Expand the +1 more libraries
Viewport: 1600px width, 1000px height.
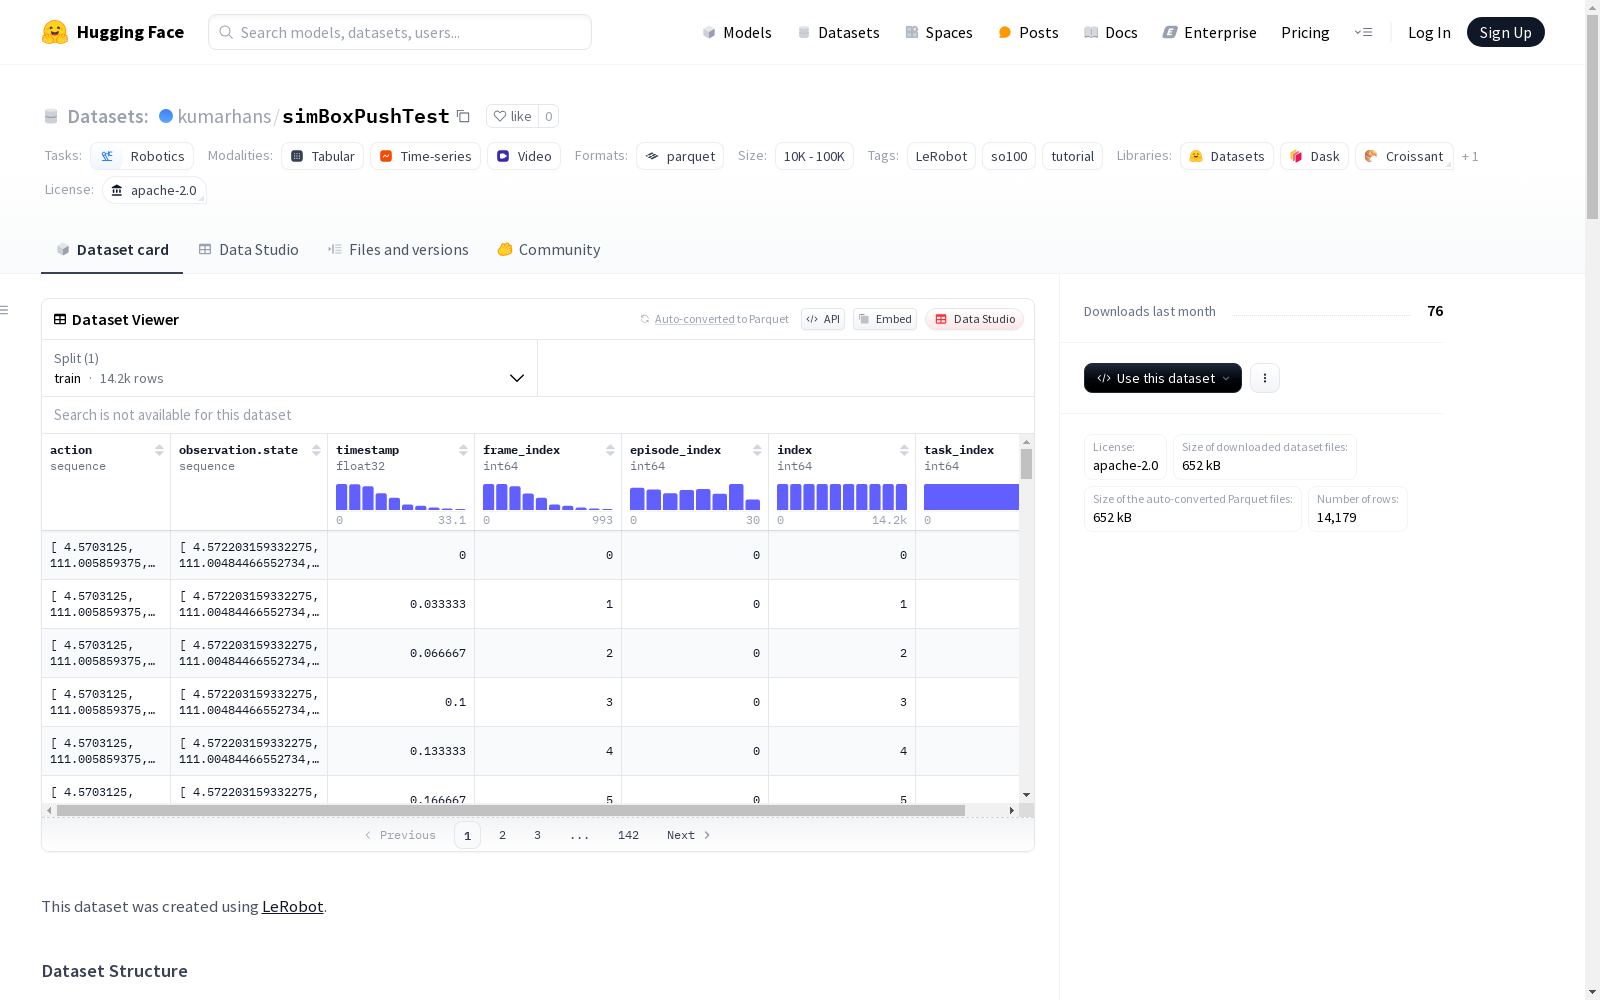[1470, 156]
